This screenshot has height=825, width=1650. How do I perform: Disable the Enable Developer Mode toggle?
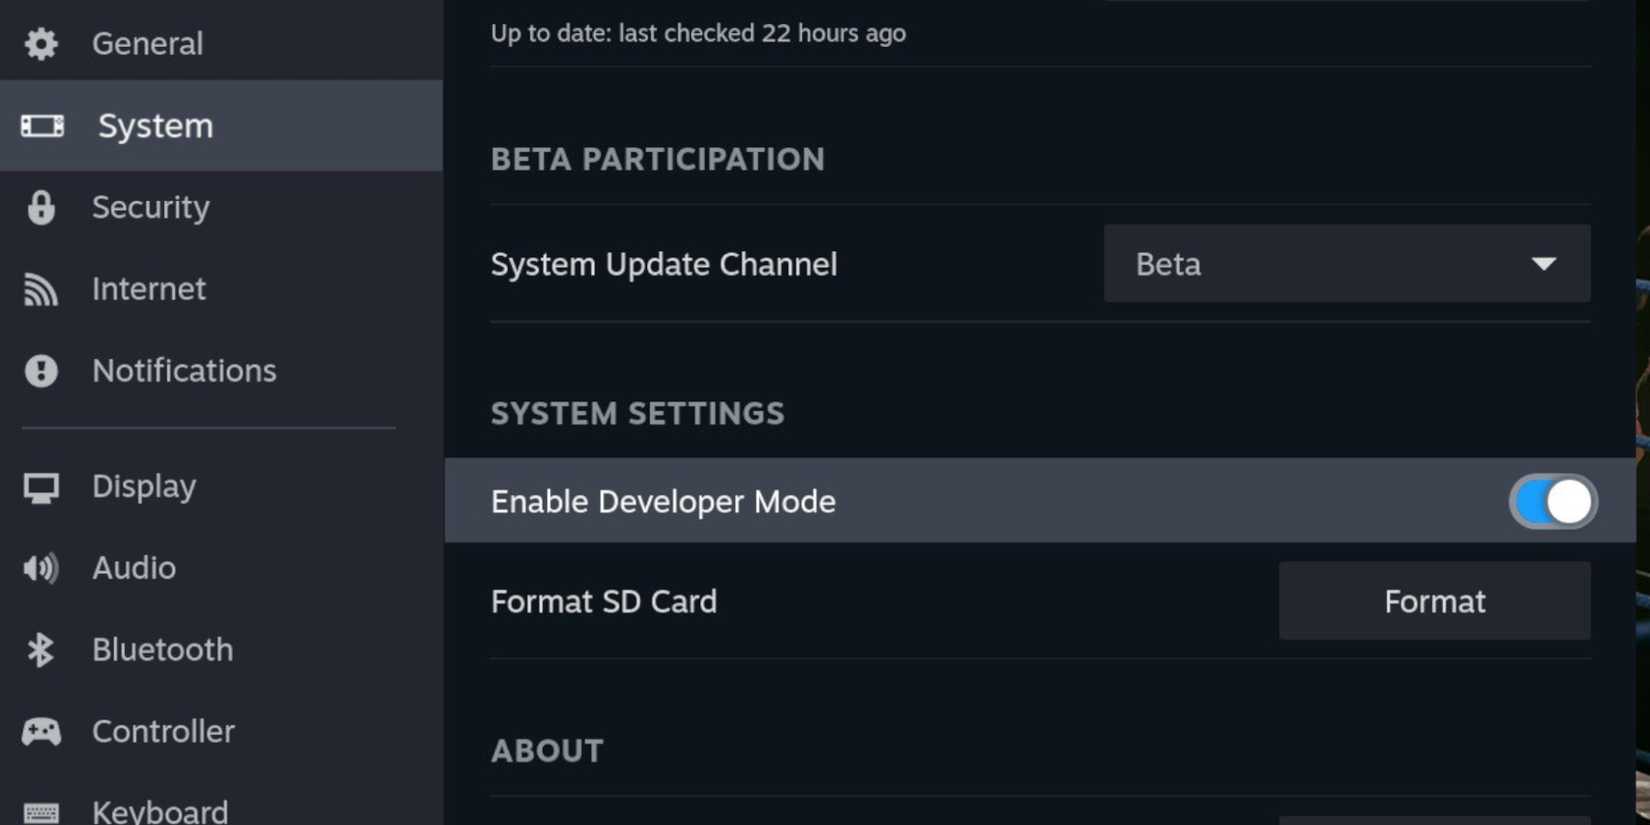pyautogui.click(x=1552, y=501)
